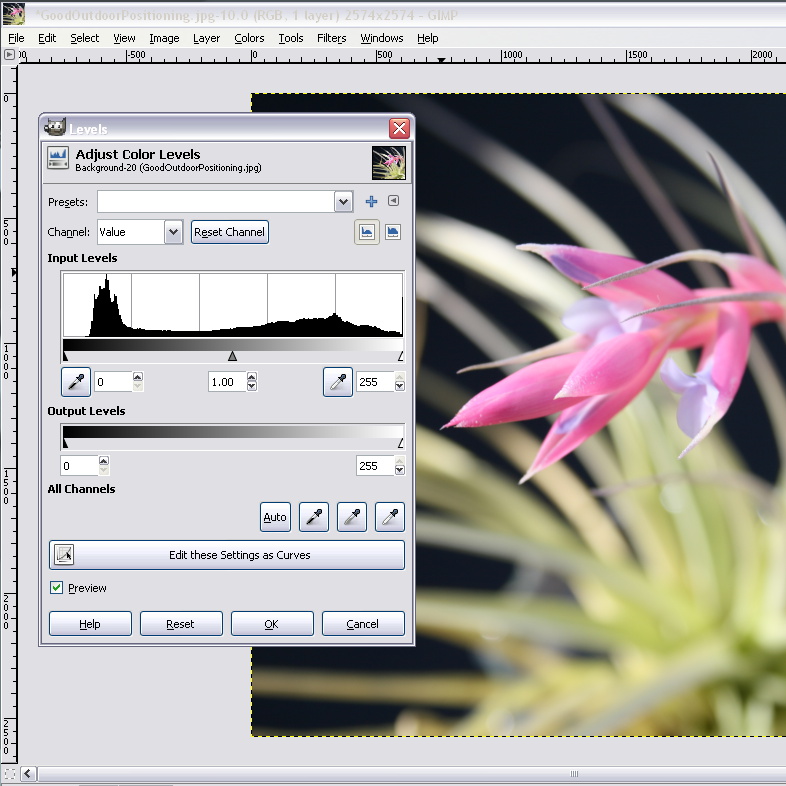Click horizontal scrollbar left arrow
786x786 pixels.
pyautogui.click(x=28, y=773)
